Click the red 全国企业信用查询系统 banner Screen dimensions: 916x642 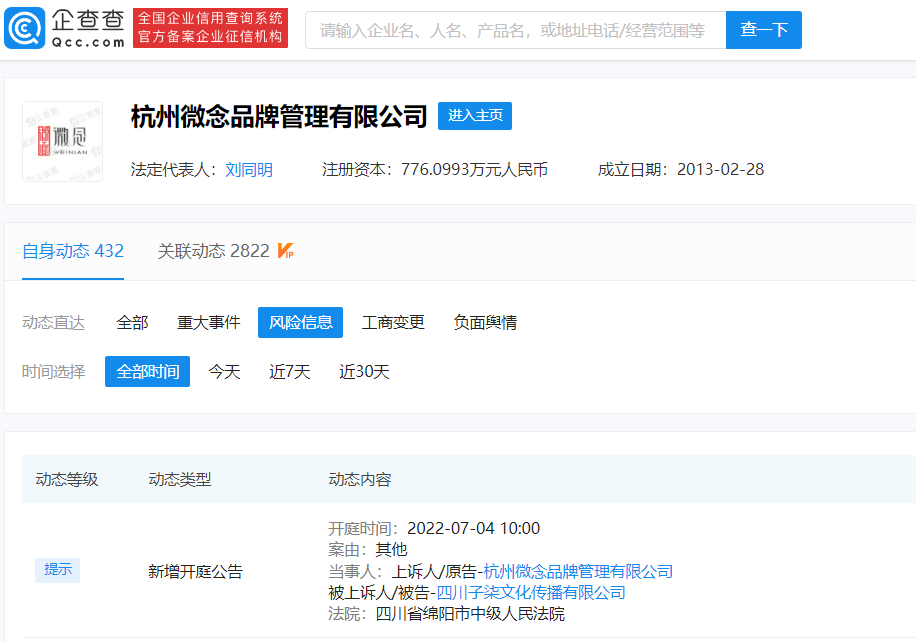point(210,28)
